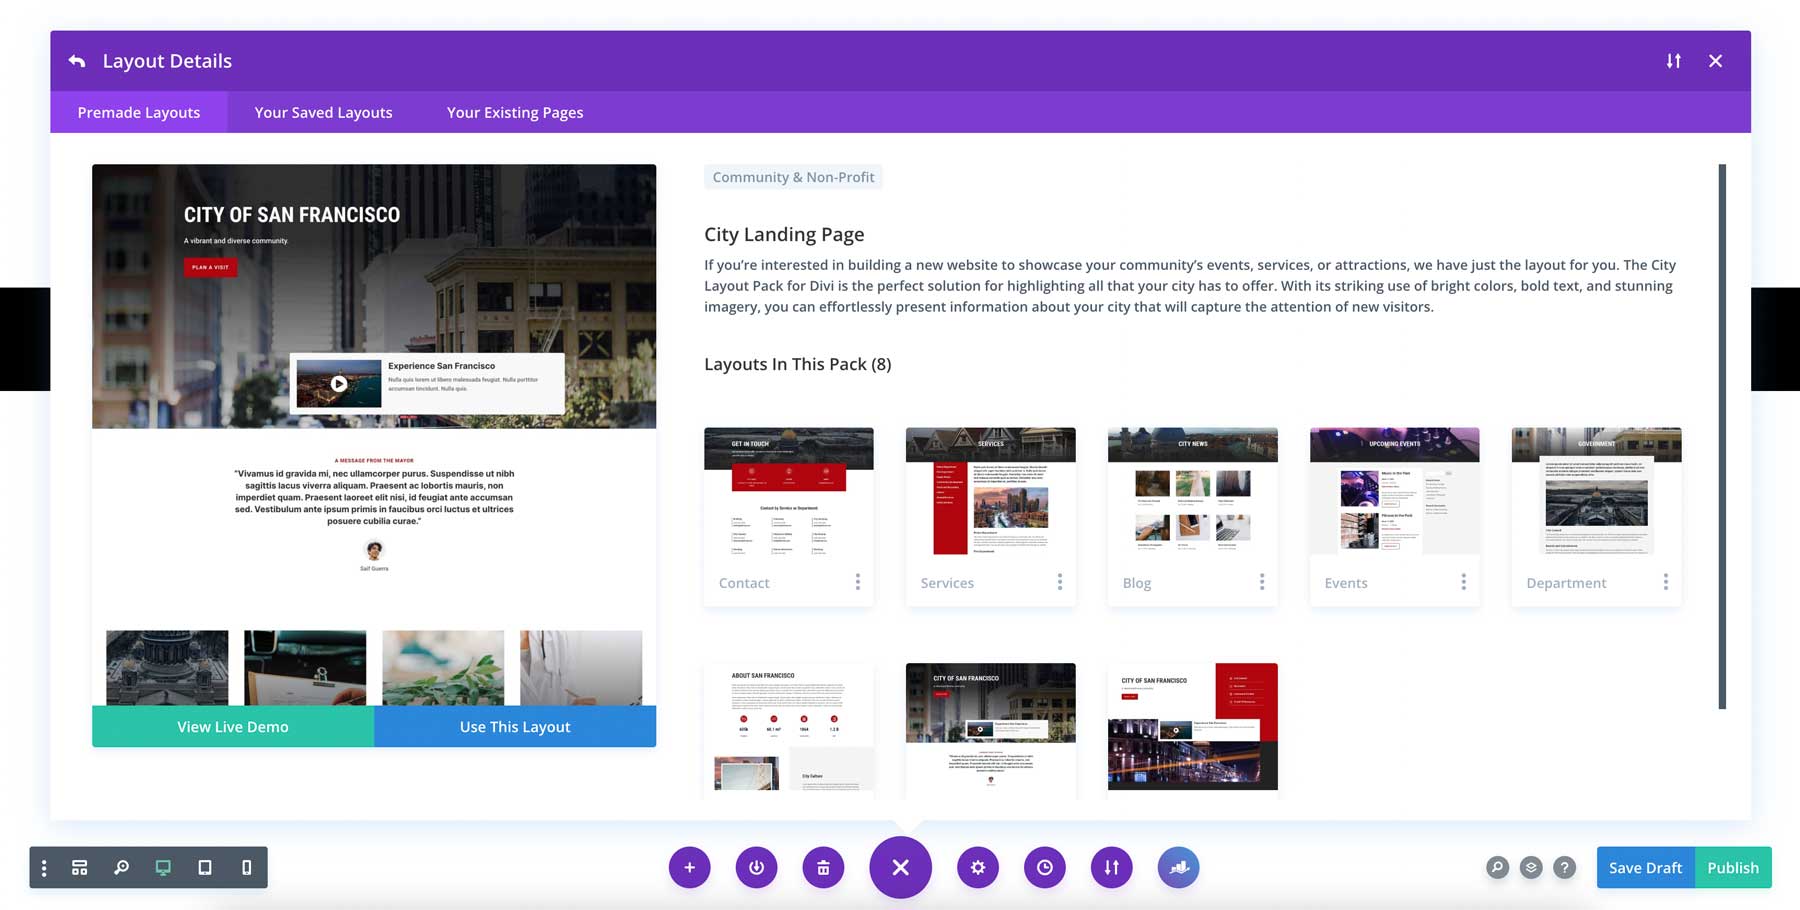Open builder help with the question mark icon
Screen dimensions: 1800x910
tap(1565, 867)
